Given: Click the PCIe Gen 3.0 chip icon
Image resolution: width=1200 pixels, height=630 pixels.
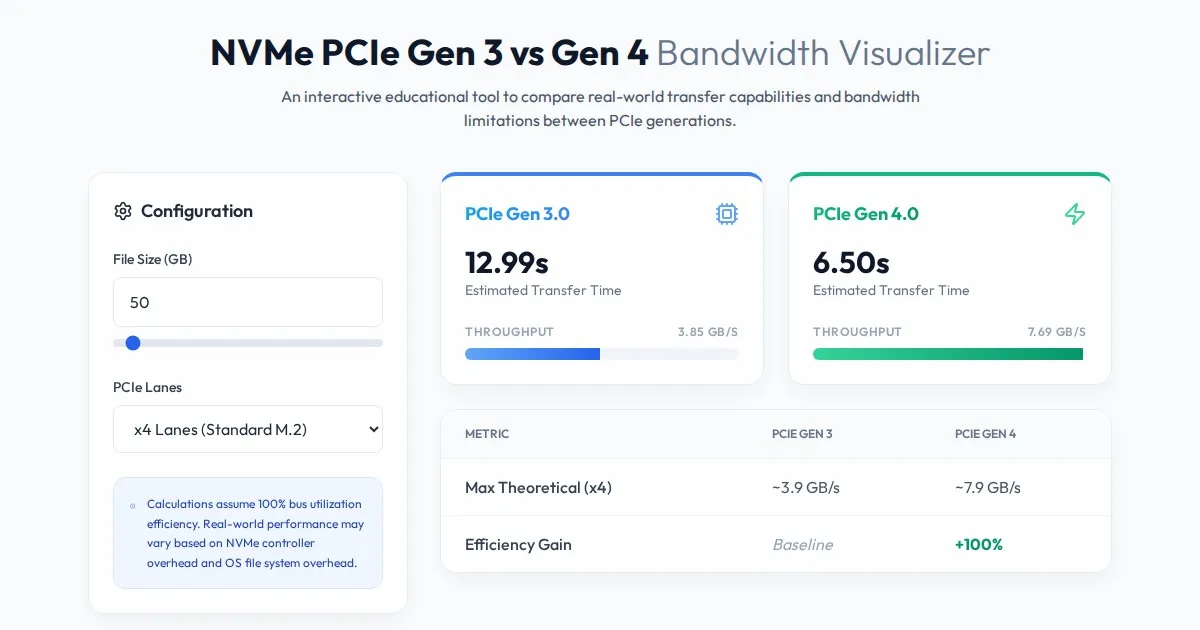Looking at the screenshot, I should point(727,214).
